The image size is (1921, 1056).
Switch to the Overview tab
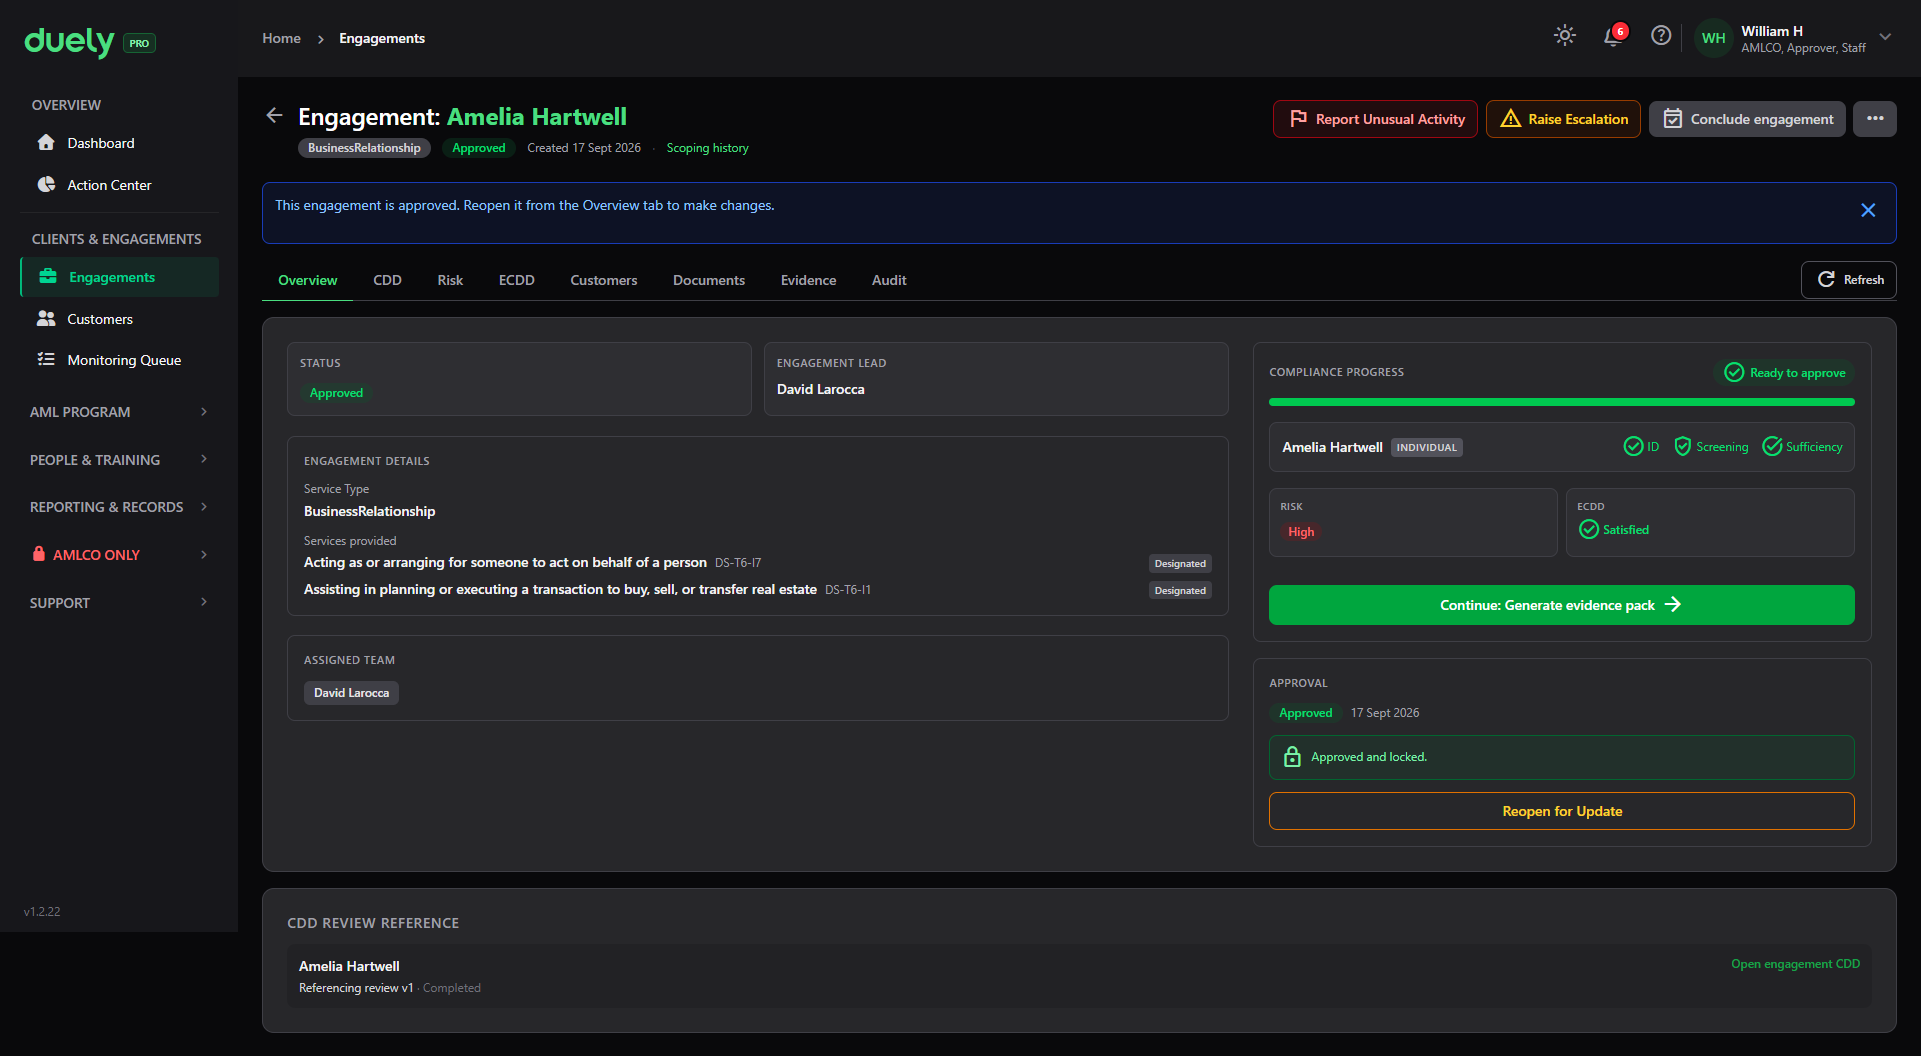(x=308, y=280)
